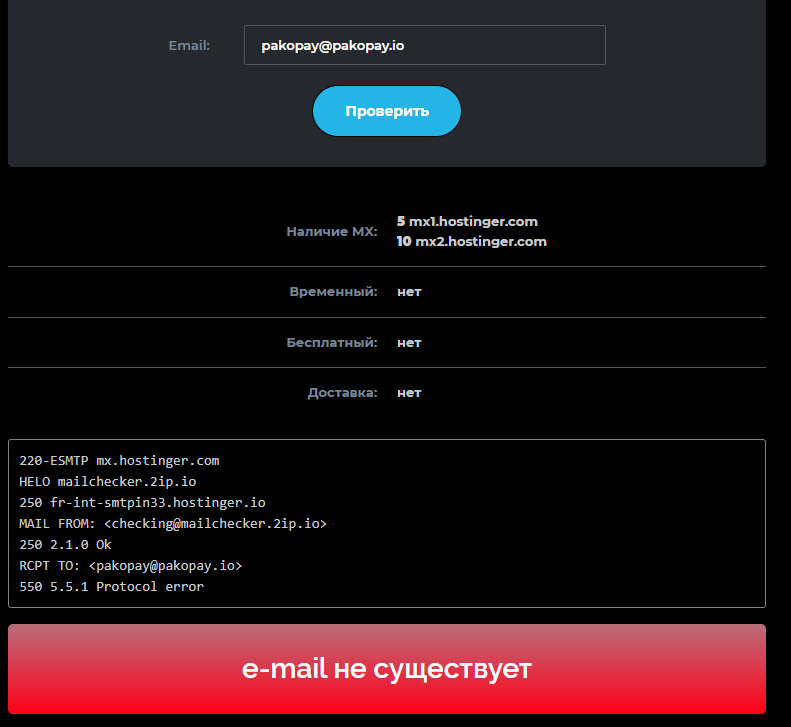
Task: Click the red e-mail не существует banner
Action: [387, 669]
